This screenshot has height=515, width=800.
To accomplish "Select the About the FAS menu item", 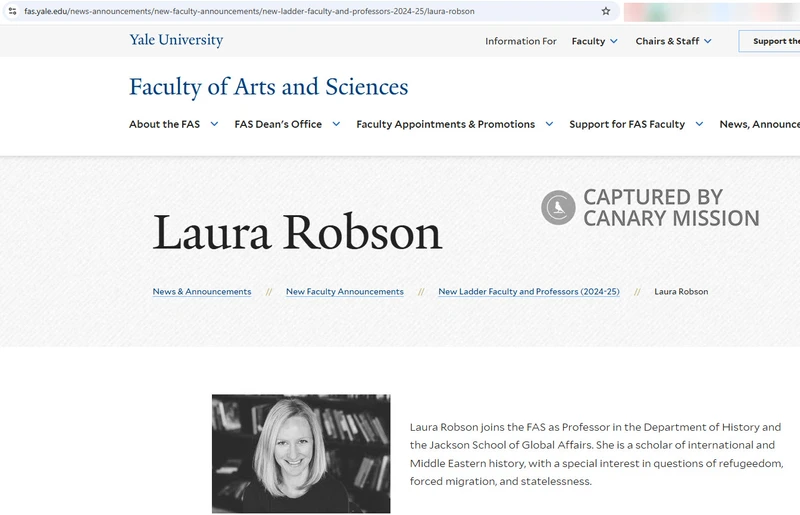I will tap(164, 124).
